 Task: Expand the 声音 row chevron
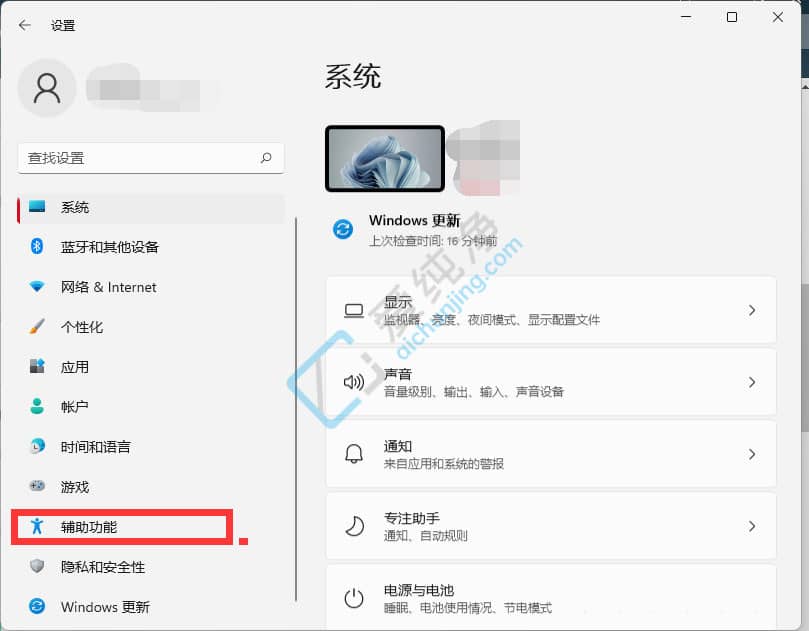point(752,382)
